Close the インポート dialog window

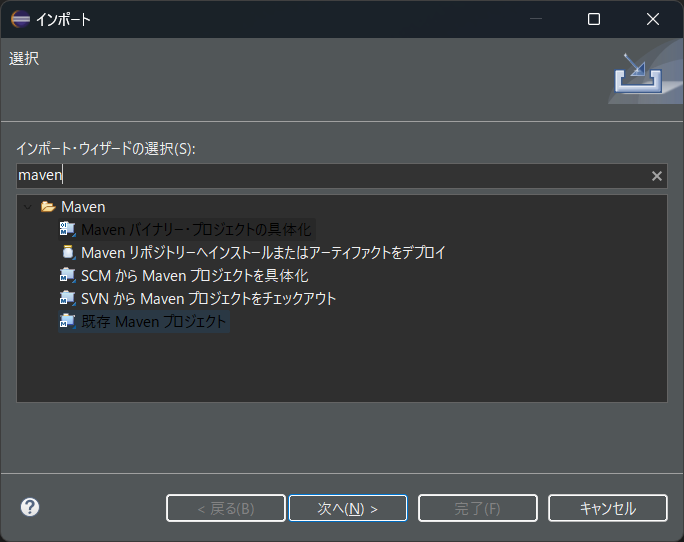[x=653, y=19]
